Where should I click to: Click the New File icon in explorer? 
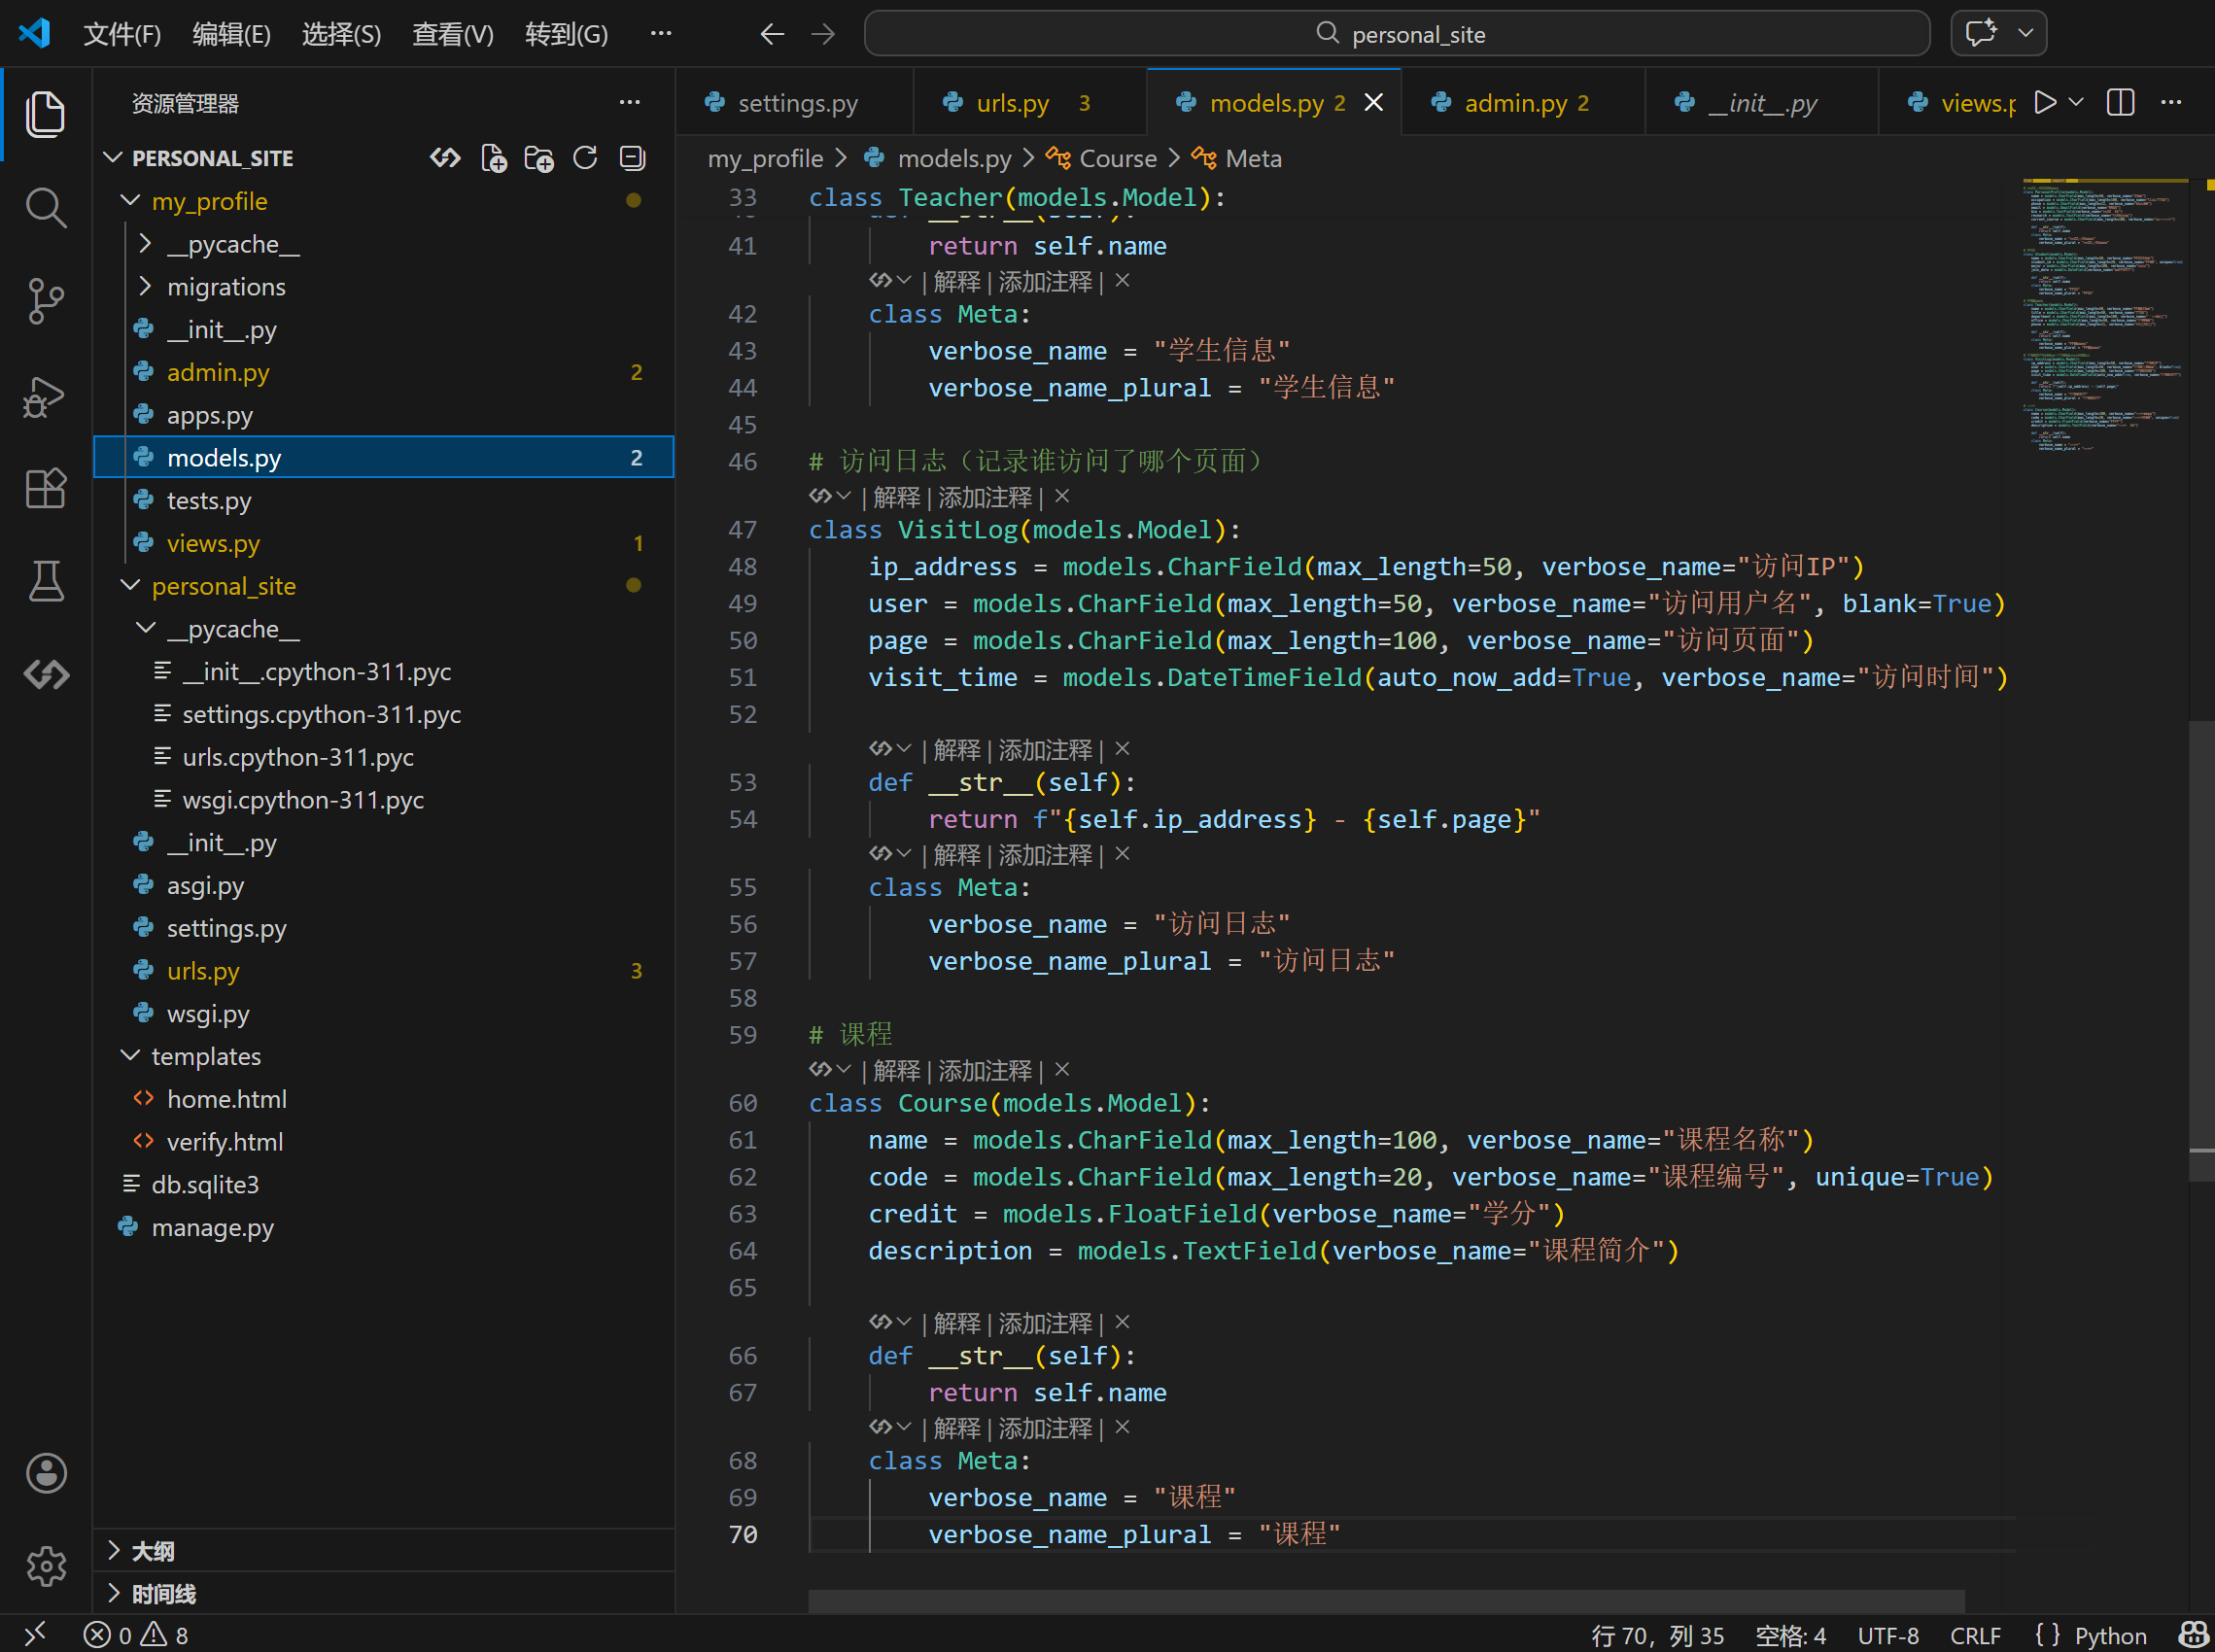tap(493, 158)
